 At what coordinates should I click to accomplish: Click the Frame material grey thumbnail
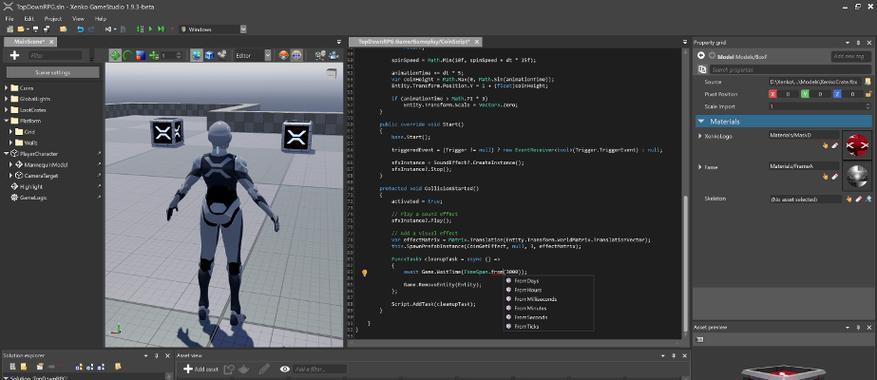(857, 176)
